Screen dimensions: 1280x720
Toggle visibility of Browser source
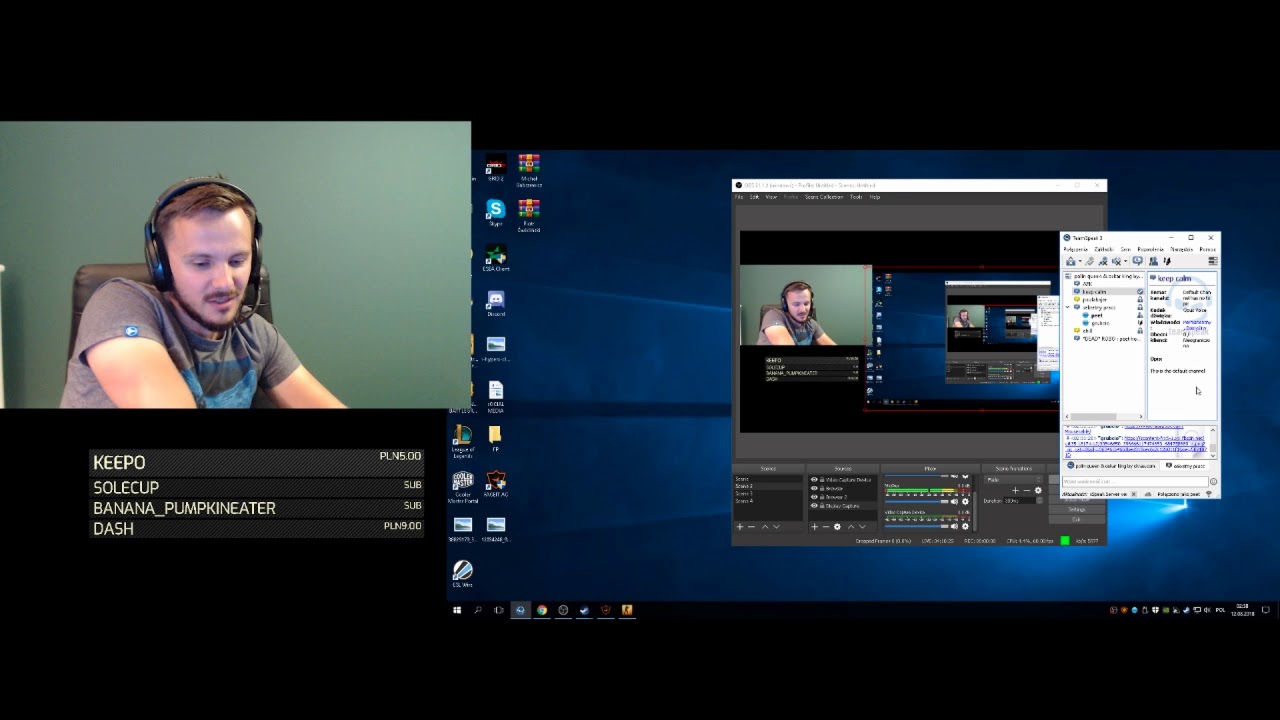pos(814,488)
